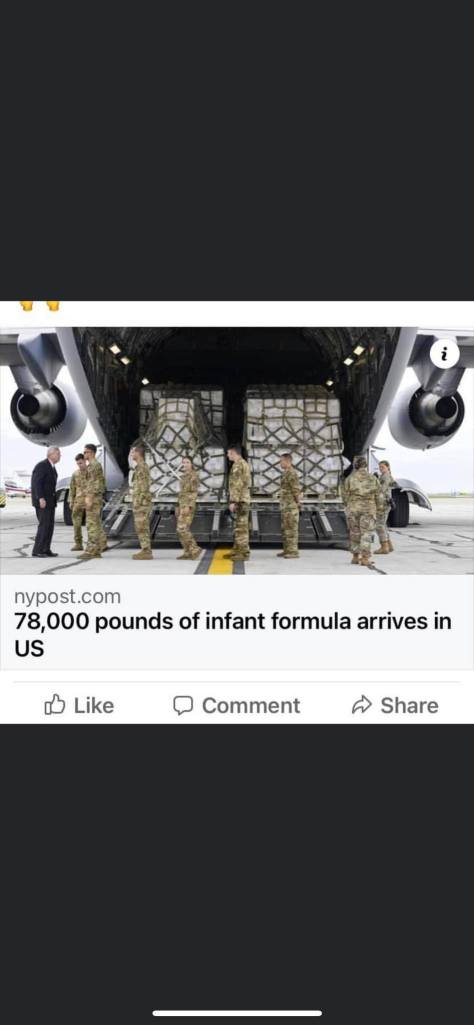Tap the info "i" icon on the photo

click(445, 354)
